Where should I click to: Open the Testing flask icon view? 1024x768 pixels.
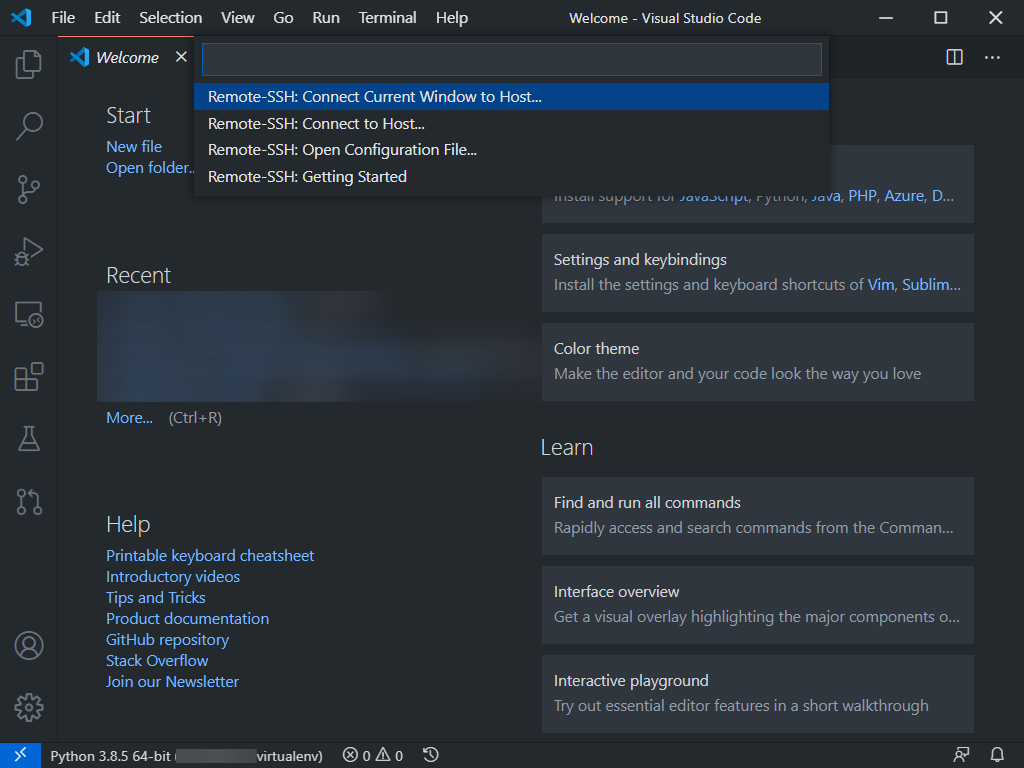29,439
